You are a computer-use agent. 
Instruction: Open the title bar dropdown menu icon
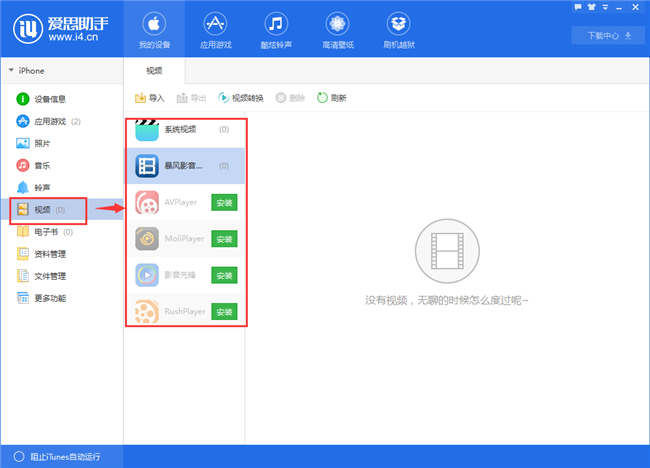(x=605, y=7)
